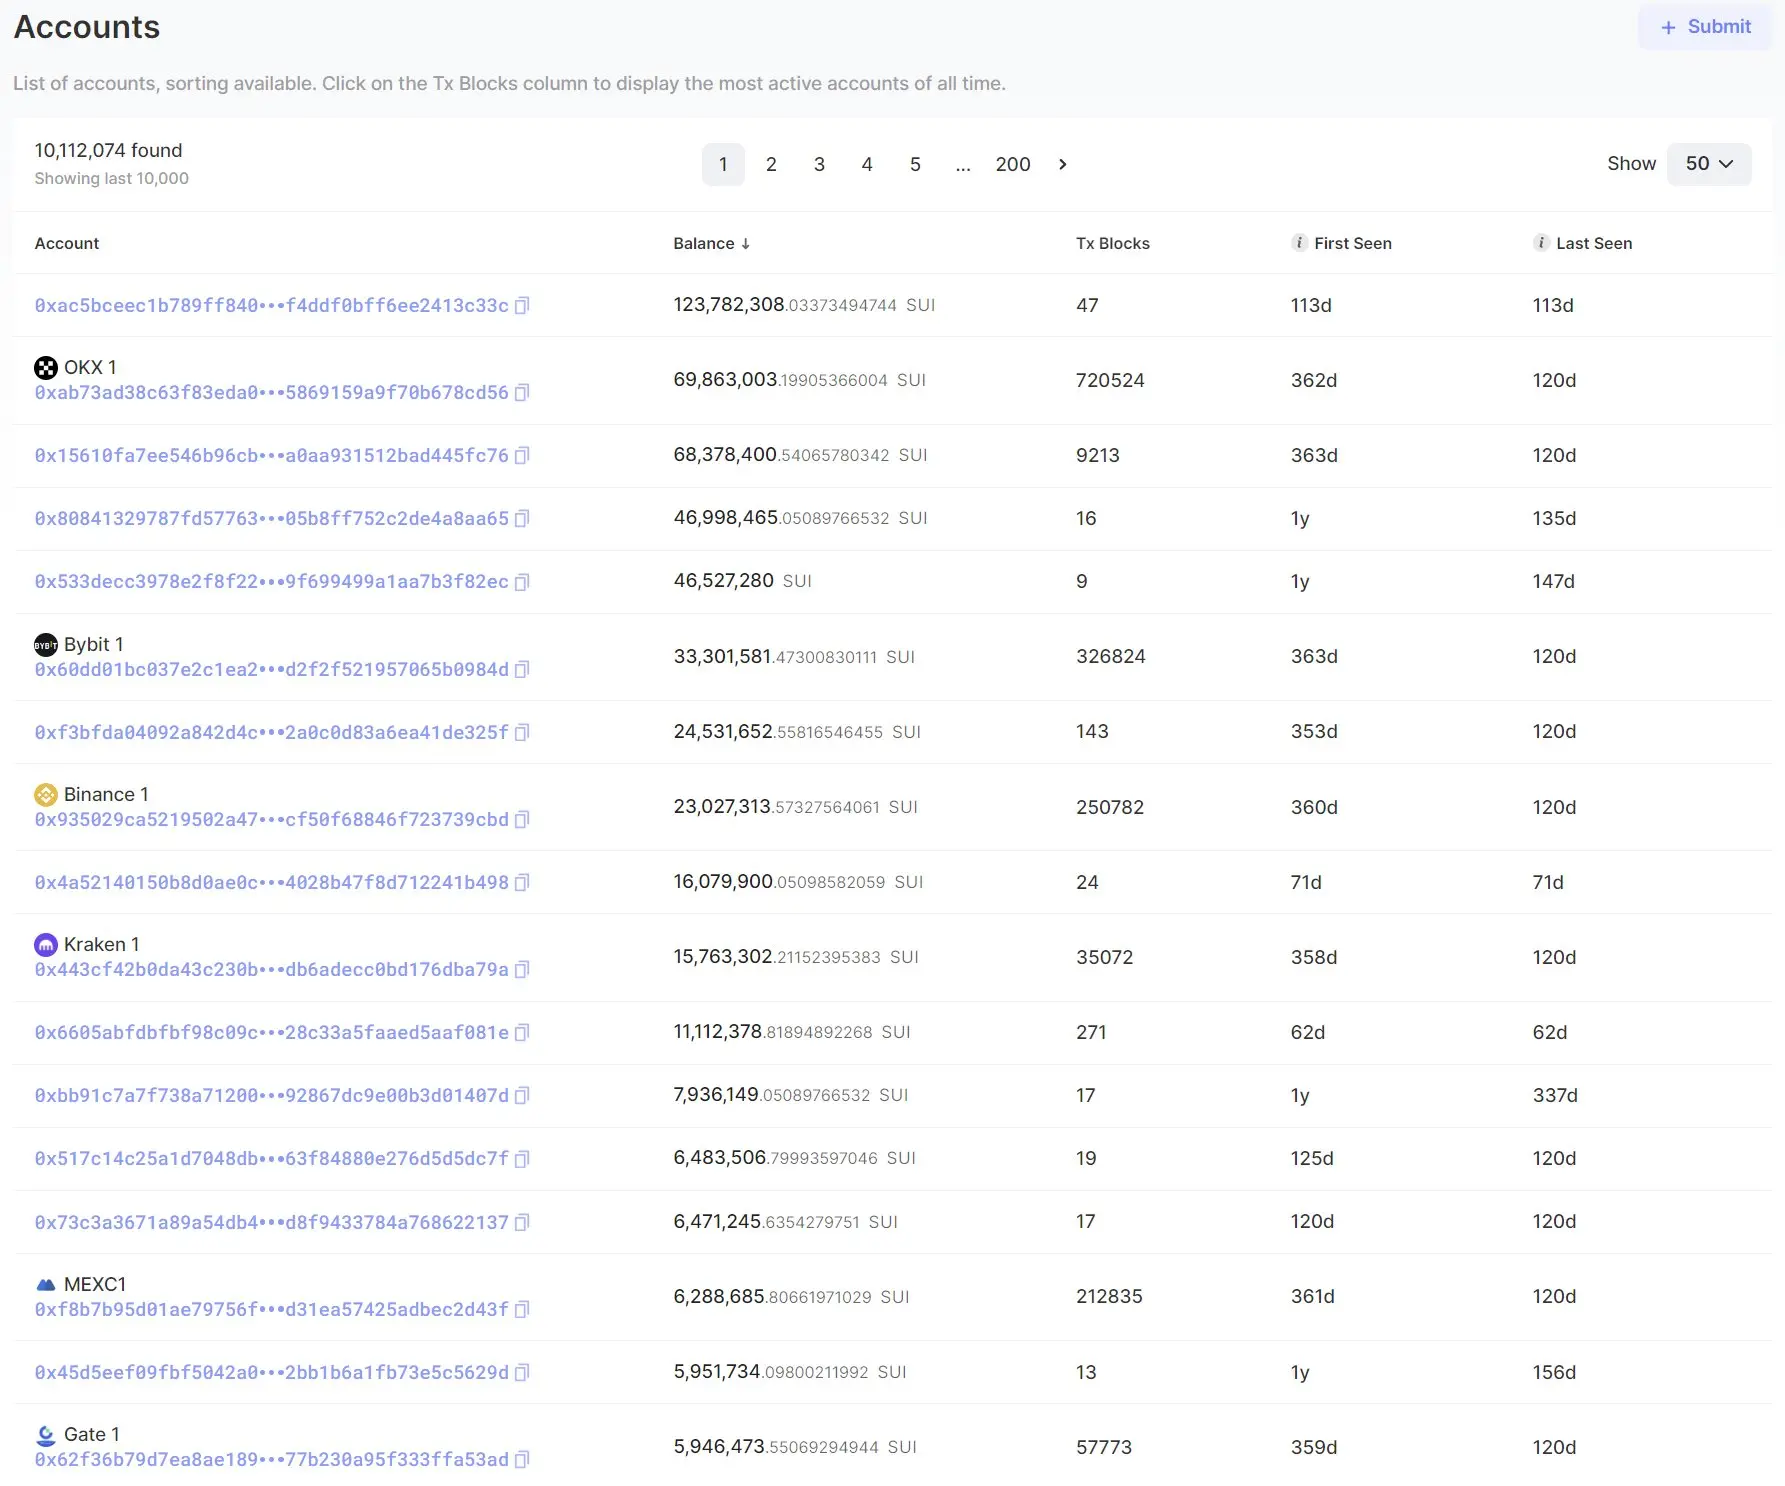Copy the Gate 1 account address
The width and height of the screenshot is (1785, 1486).
[x=521, y=1460]
